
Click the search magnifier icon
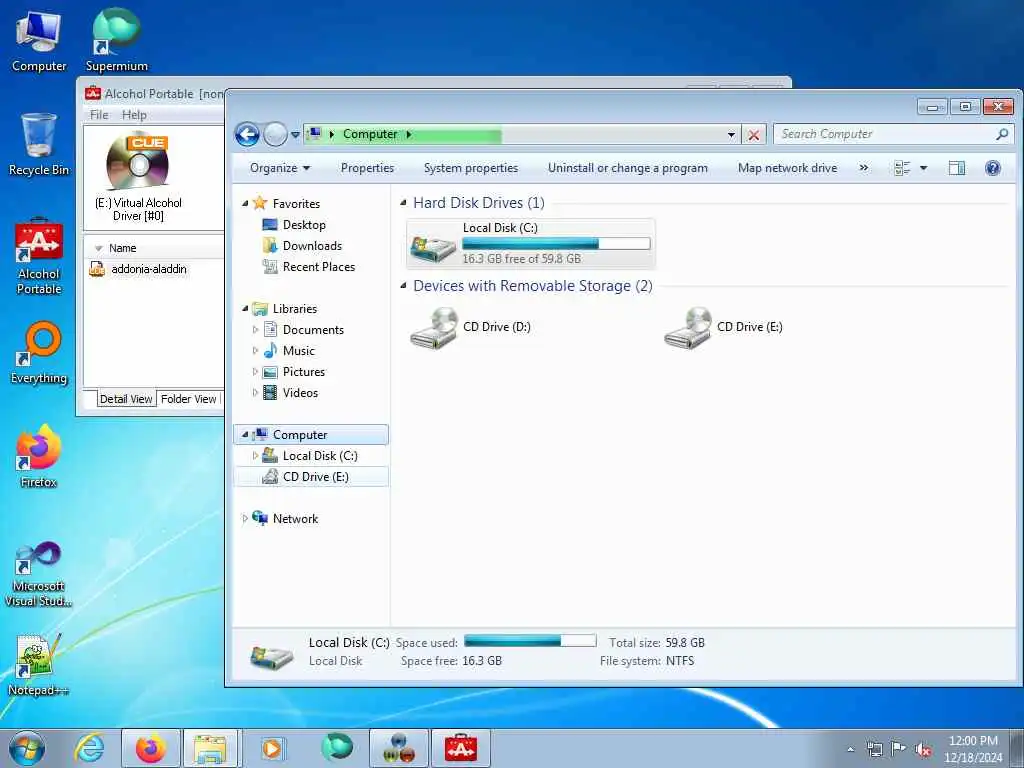(1002, 134)
